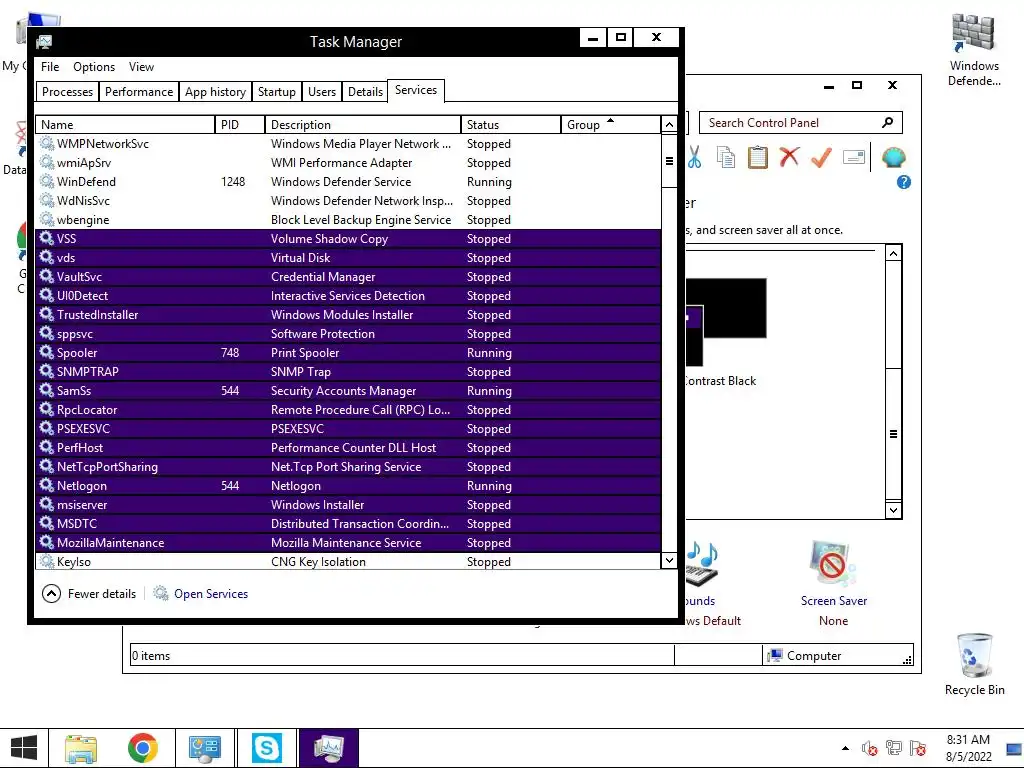
Task: Select the PSEXESVC service row
Action: point(348,428)
